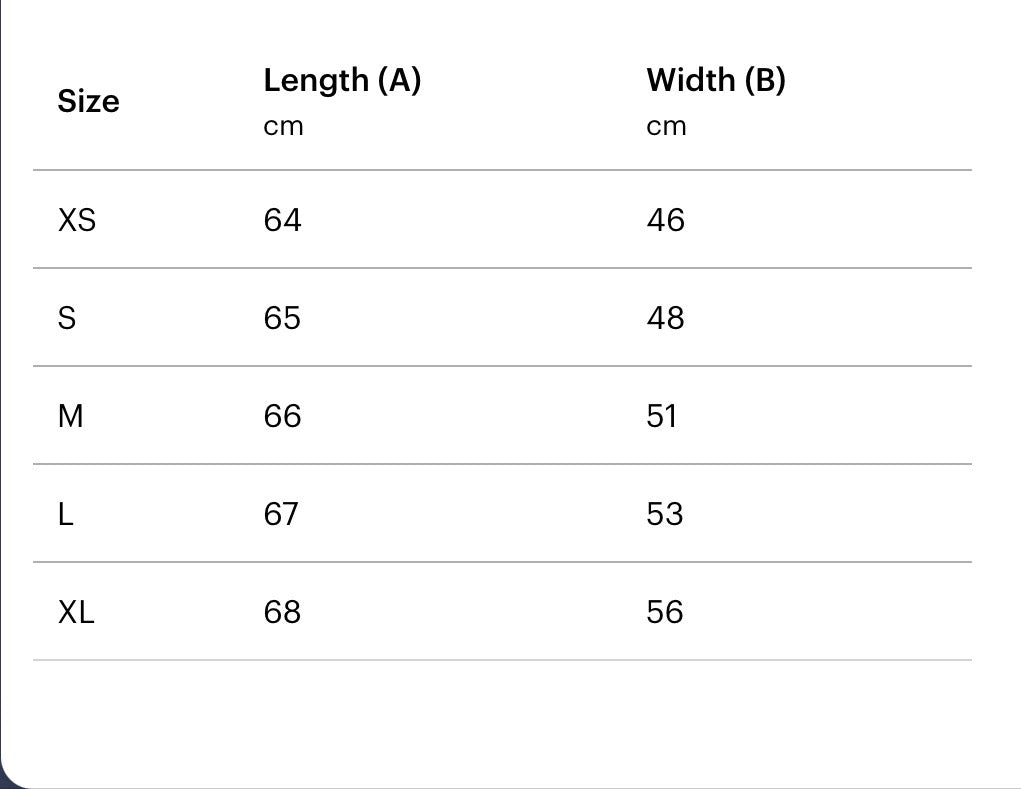1021x789 pixels.
Task: Click the L width value 53
Action: [x=665, y=513]
